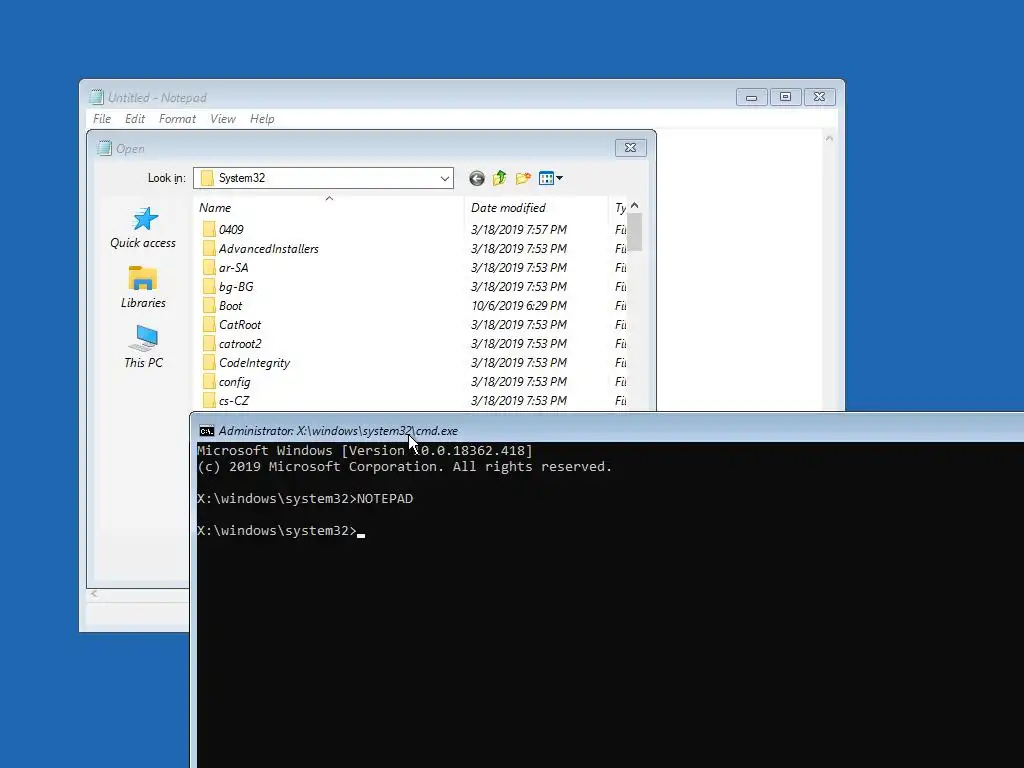Click the Command Prompt title bar
Image resolution: width=1024 pixels, height=768 pixels.
coord(607,430)
